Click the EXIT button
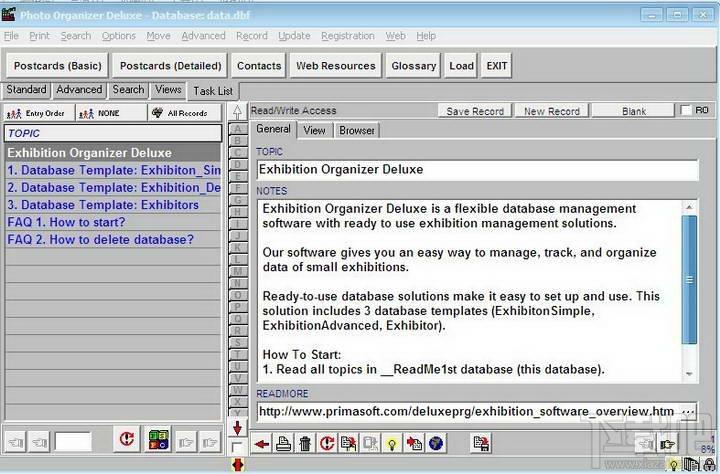 (x=497, y=66)
